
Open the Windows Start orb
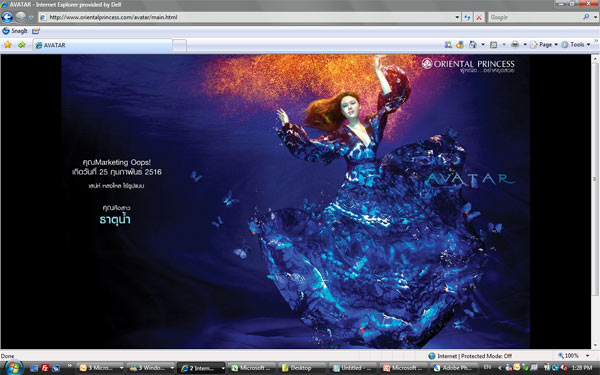14,367
